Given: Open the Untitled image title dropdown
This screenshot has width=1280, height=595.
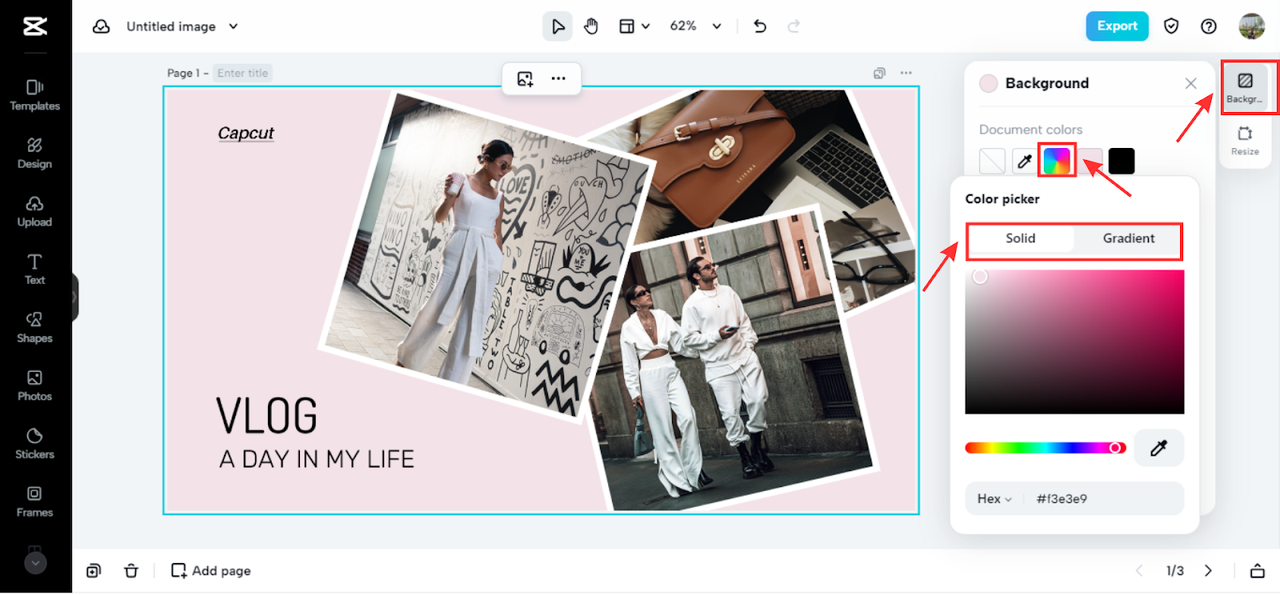Looking at the screenshot, I should [x=183, y=27].
